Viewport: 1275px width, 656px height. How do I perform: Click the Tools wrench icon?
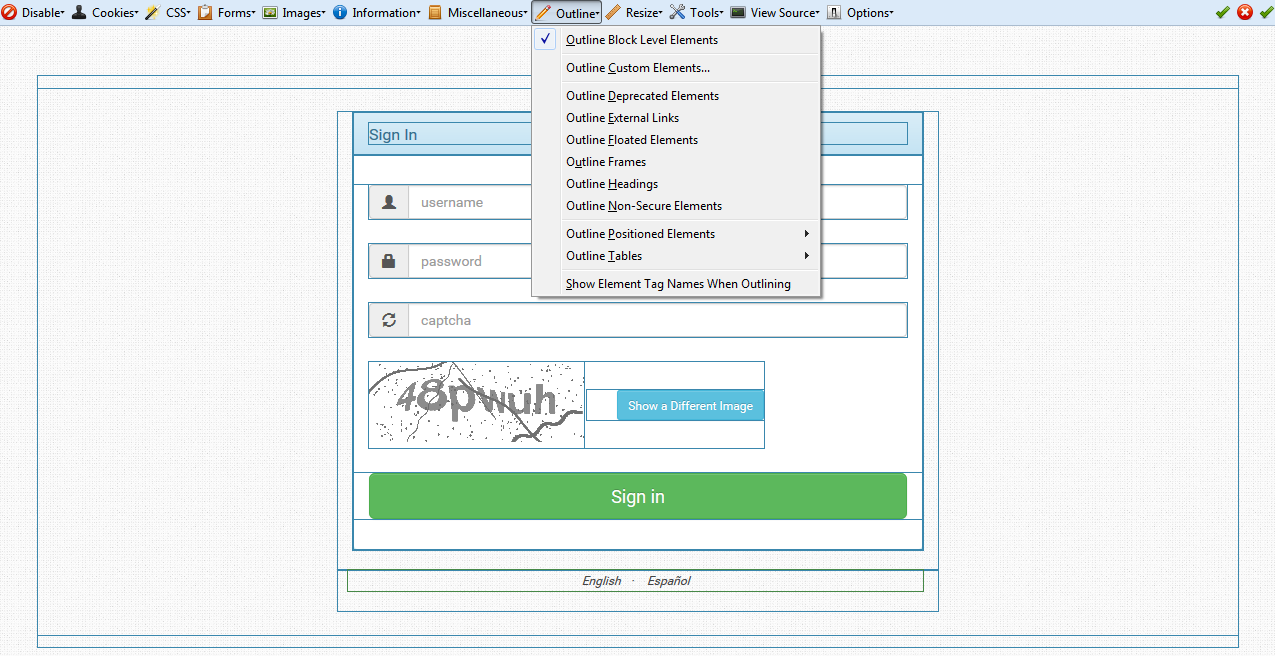point(677,13)
